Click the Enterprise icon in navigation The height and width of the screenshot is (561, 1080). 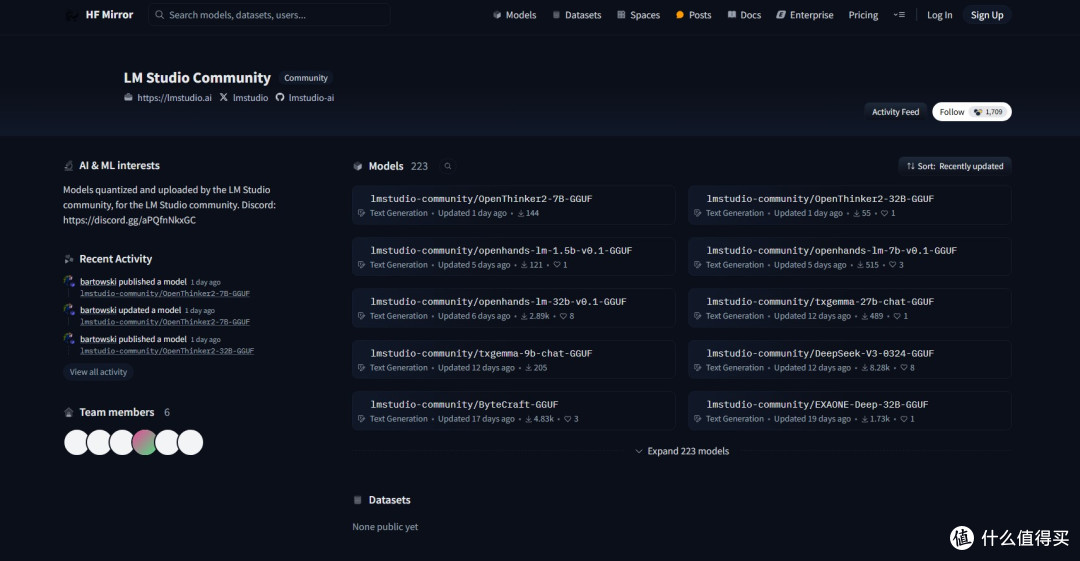pyautogui.click(x=780, y=15)
